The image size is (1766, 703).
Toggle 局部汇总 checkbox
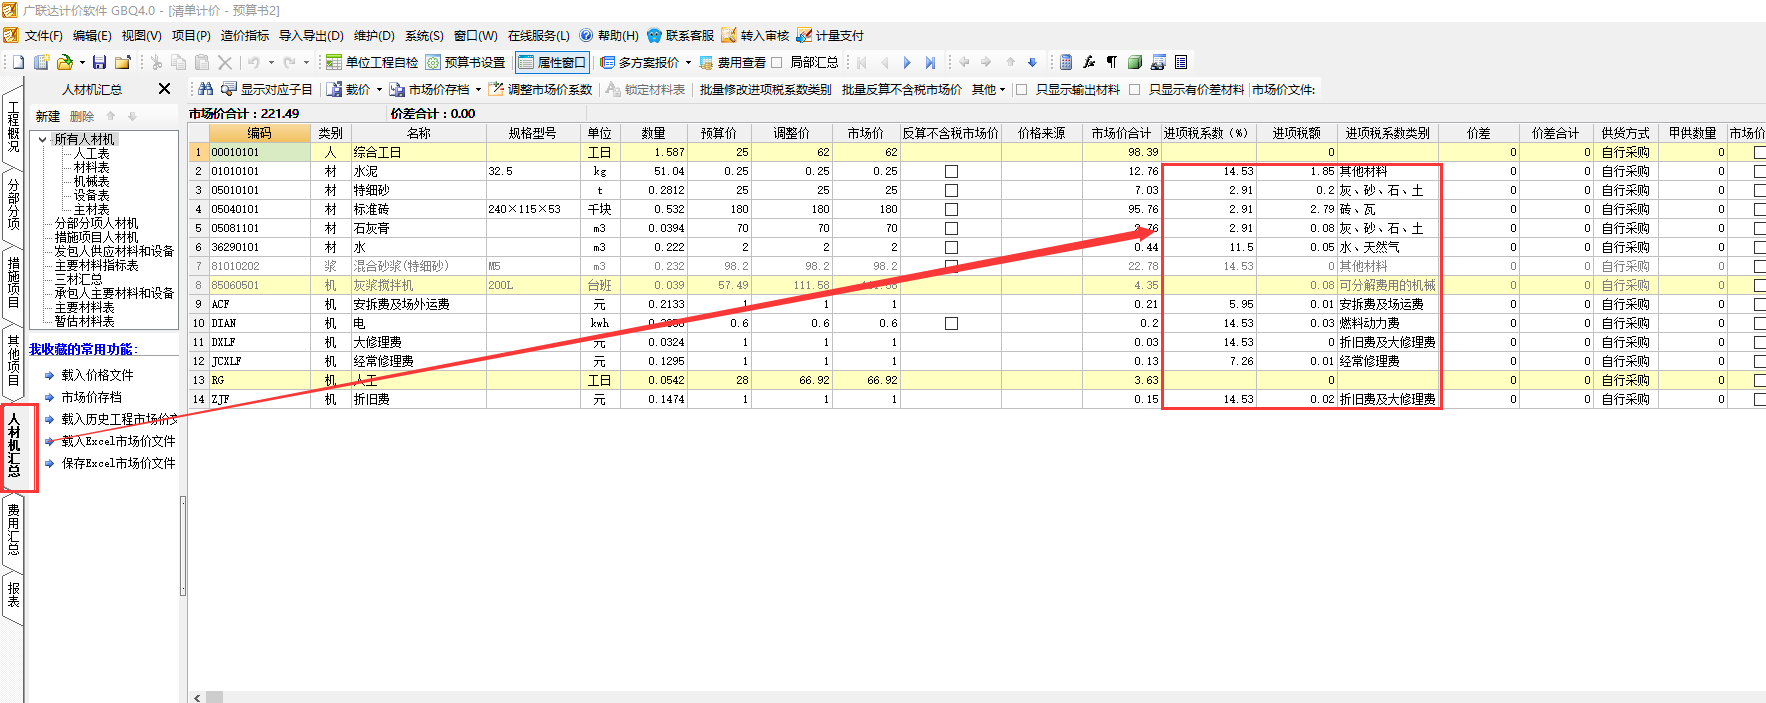pos(777,62)
